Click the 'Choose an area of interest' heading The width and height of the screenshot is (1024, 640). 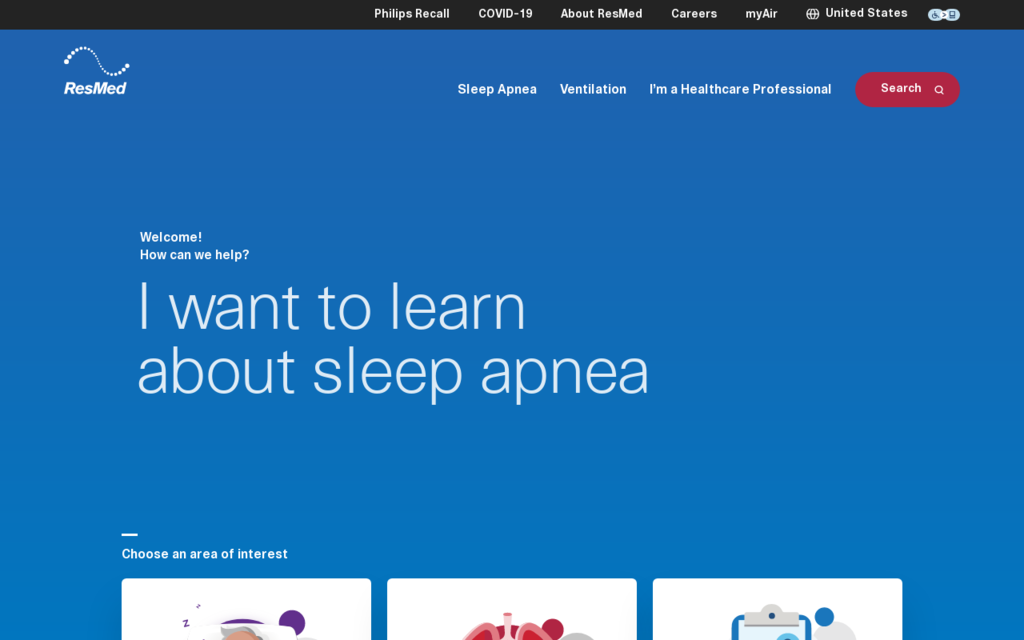[205, 554]
